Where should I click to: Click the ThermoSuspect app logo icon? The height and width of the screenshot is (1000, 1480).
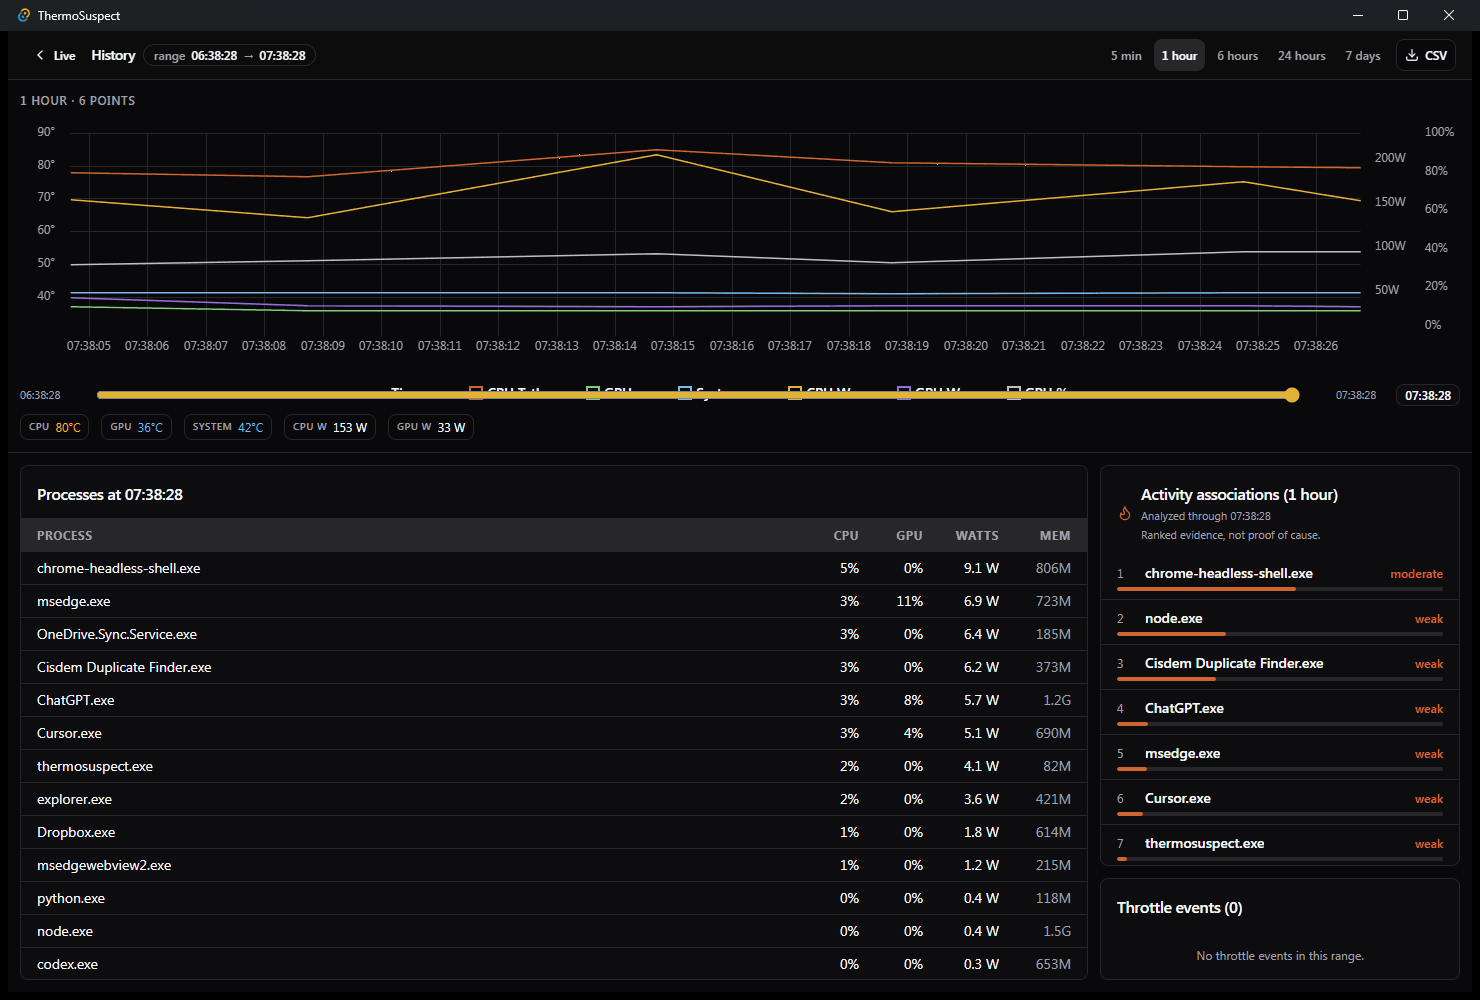tap(24, 15)
